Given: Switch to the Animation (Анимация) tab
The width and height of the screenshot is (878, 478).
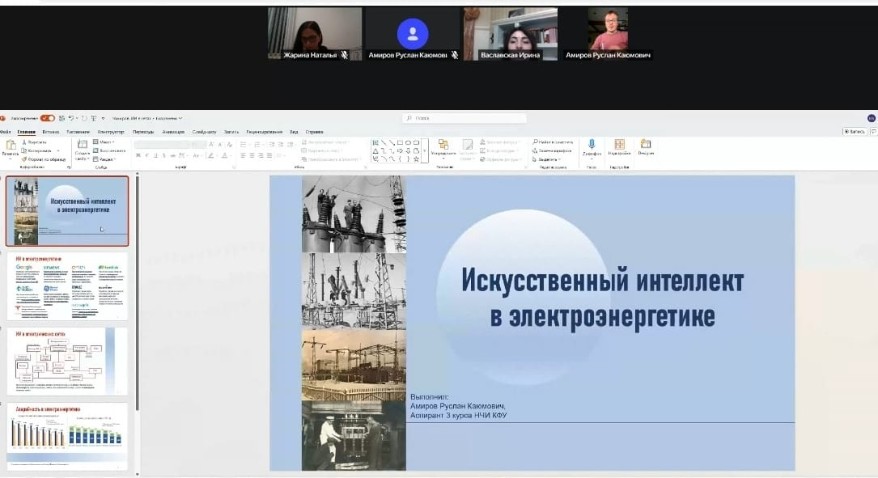Looking at the screenshot, I should pos(173,131).
